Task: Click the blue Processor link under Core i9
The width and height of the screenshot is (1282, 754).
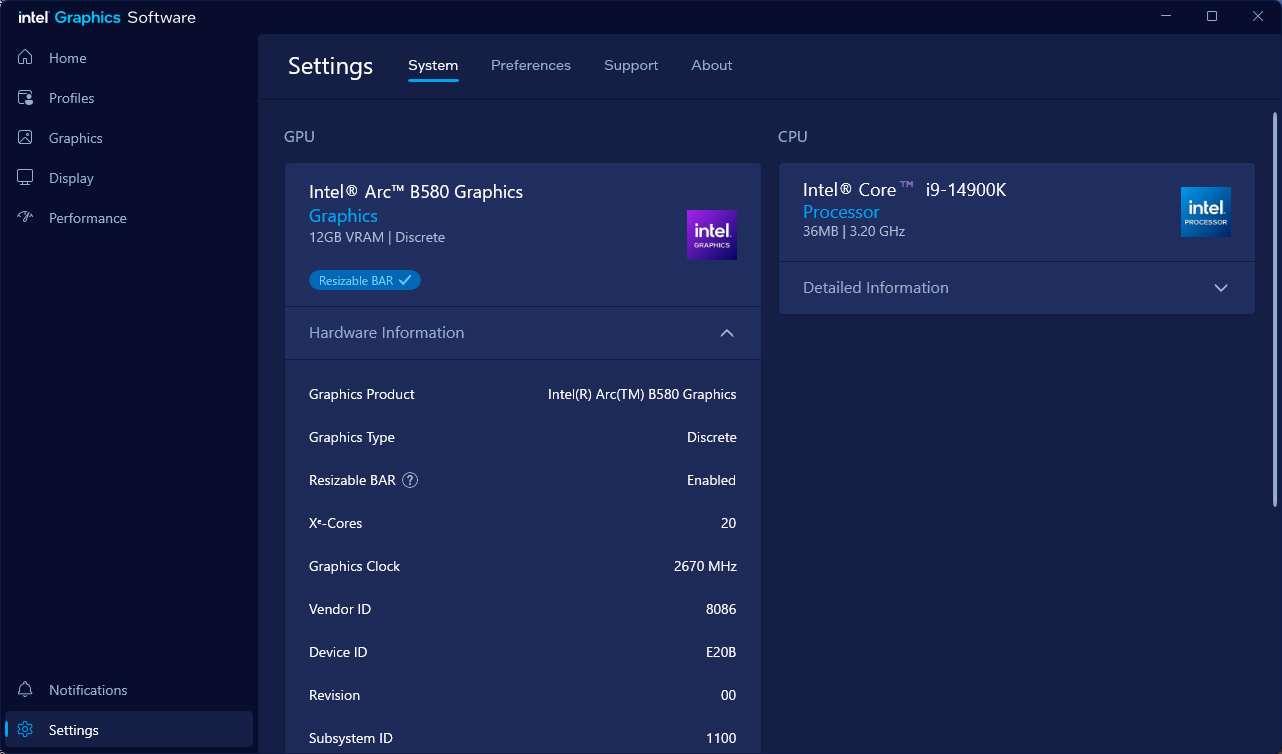Action: point(841,212)
